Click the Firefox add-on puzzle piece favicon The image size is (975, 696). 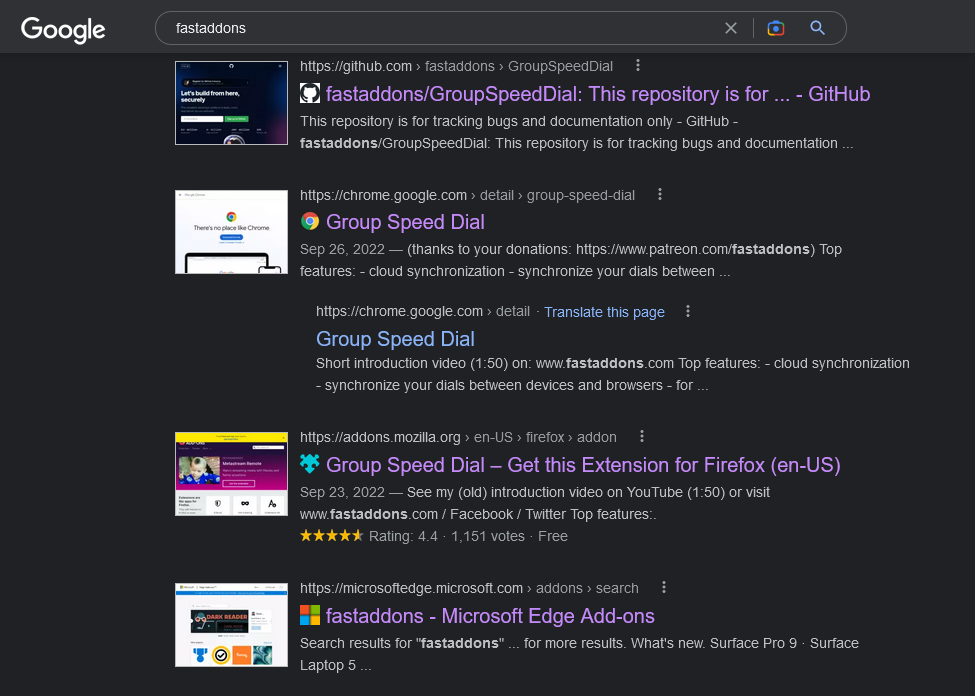coord(310,465)
